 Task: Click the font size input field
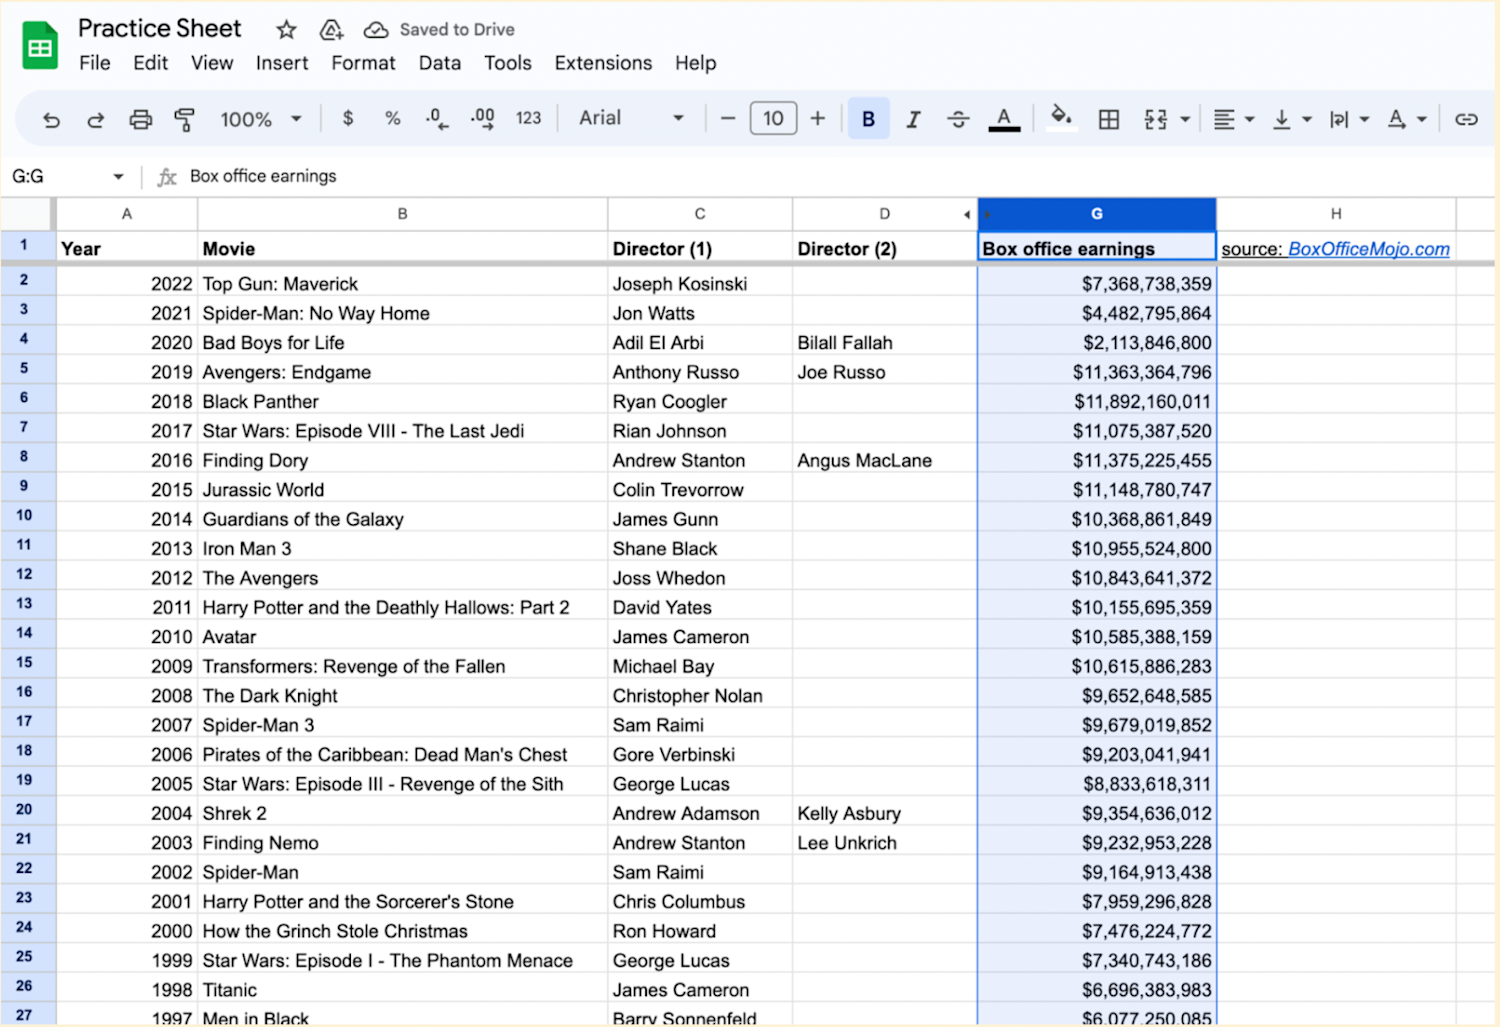(773, 118)
